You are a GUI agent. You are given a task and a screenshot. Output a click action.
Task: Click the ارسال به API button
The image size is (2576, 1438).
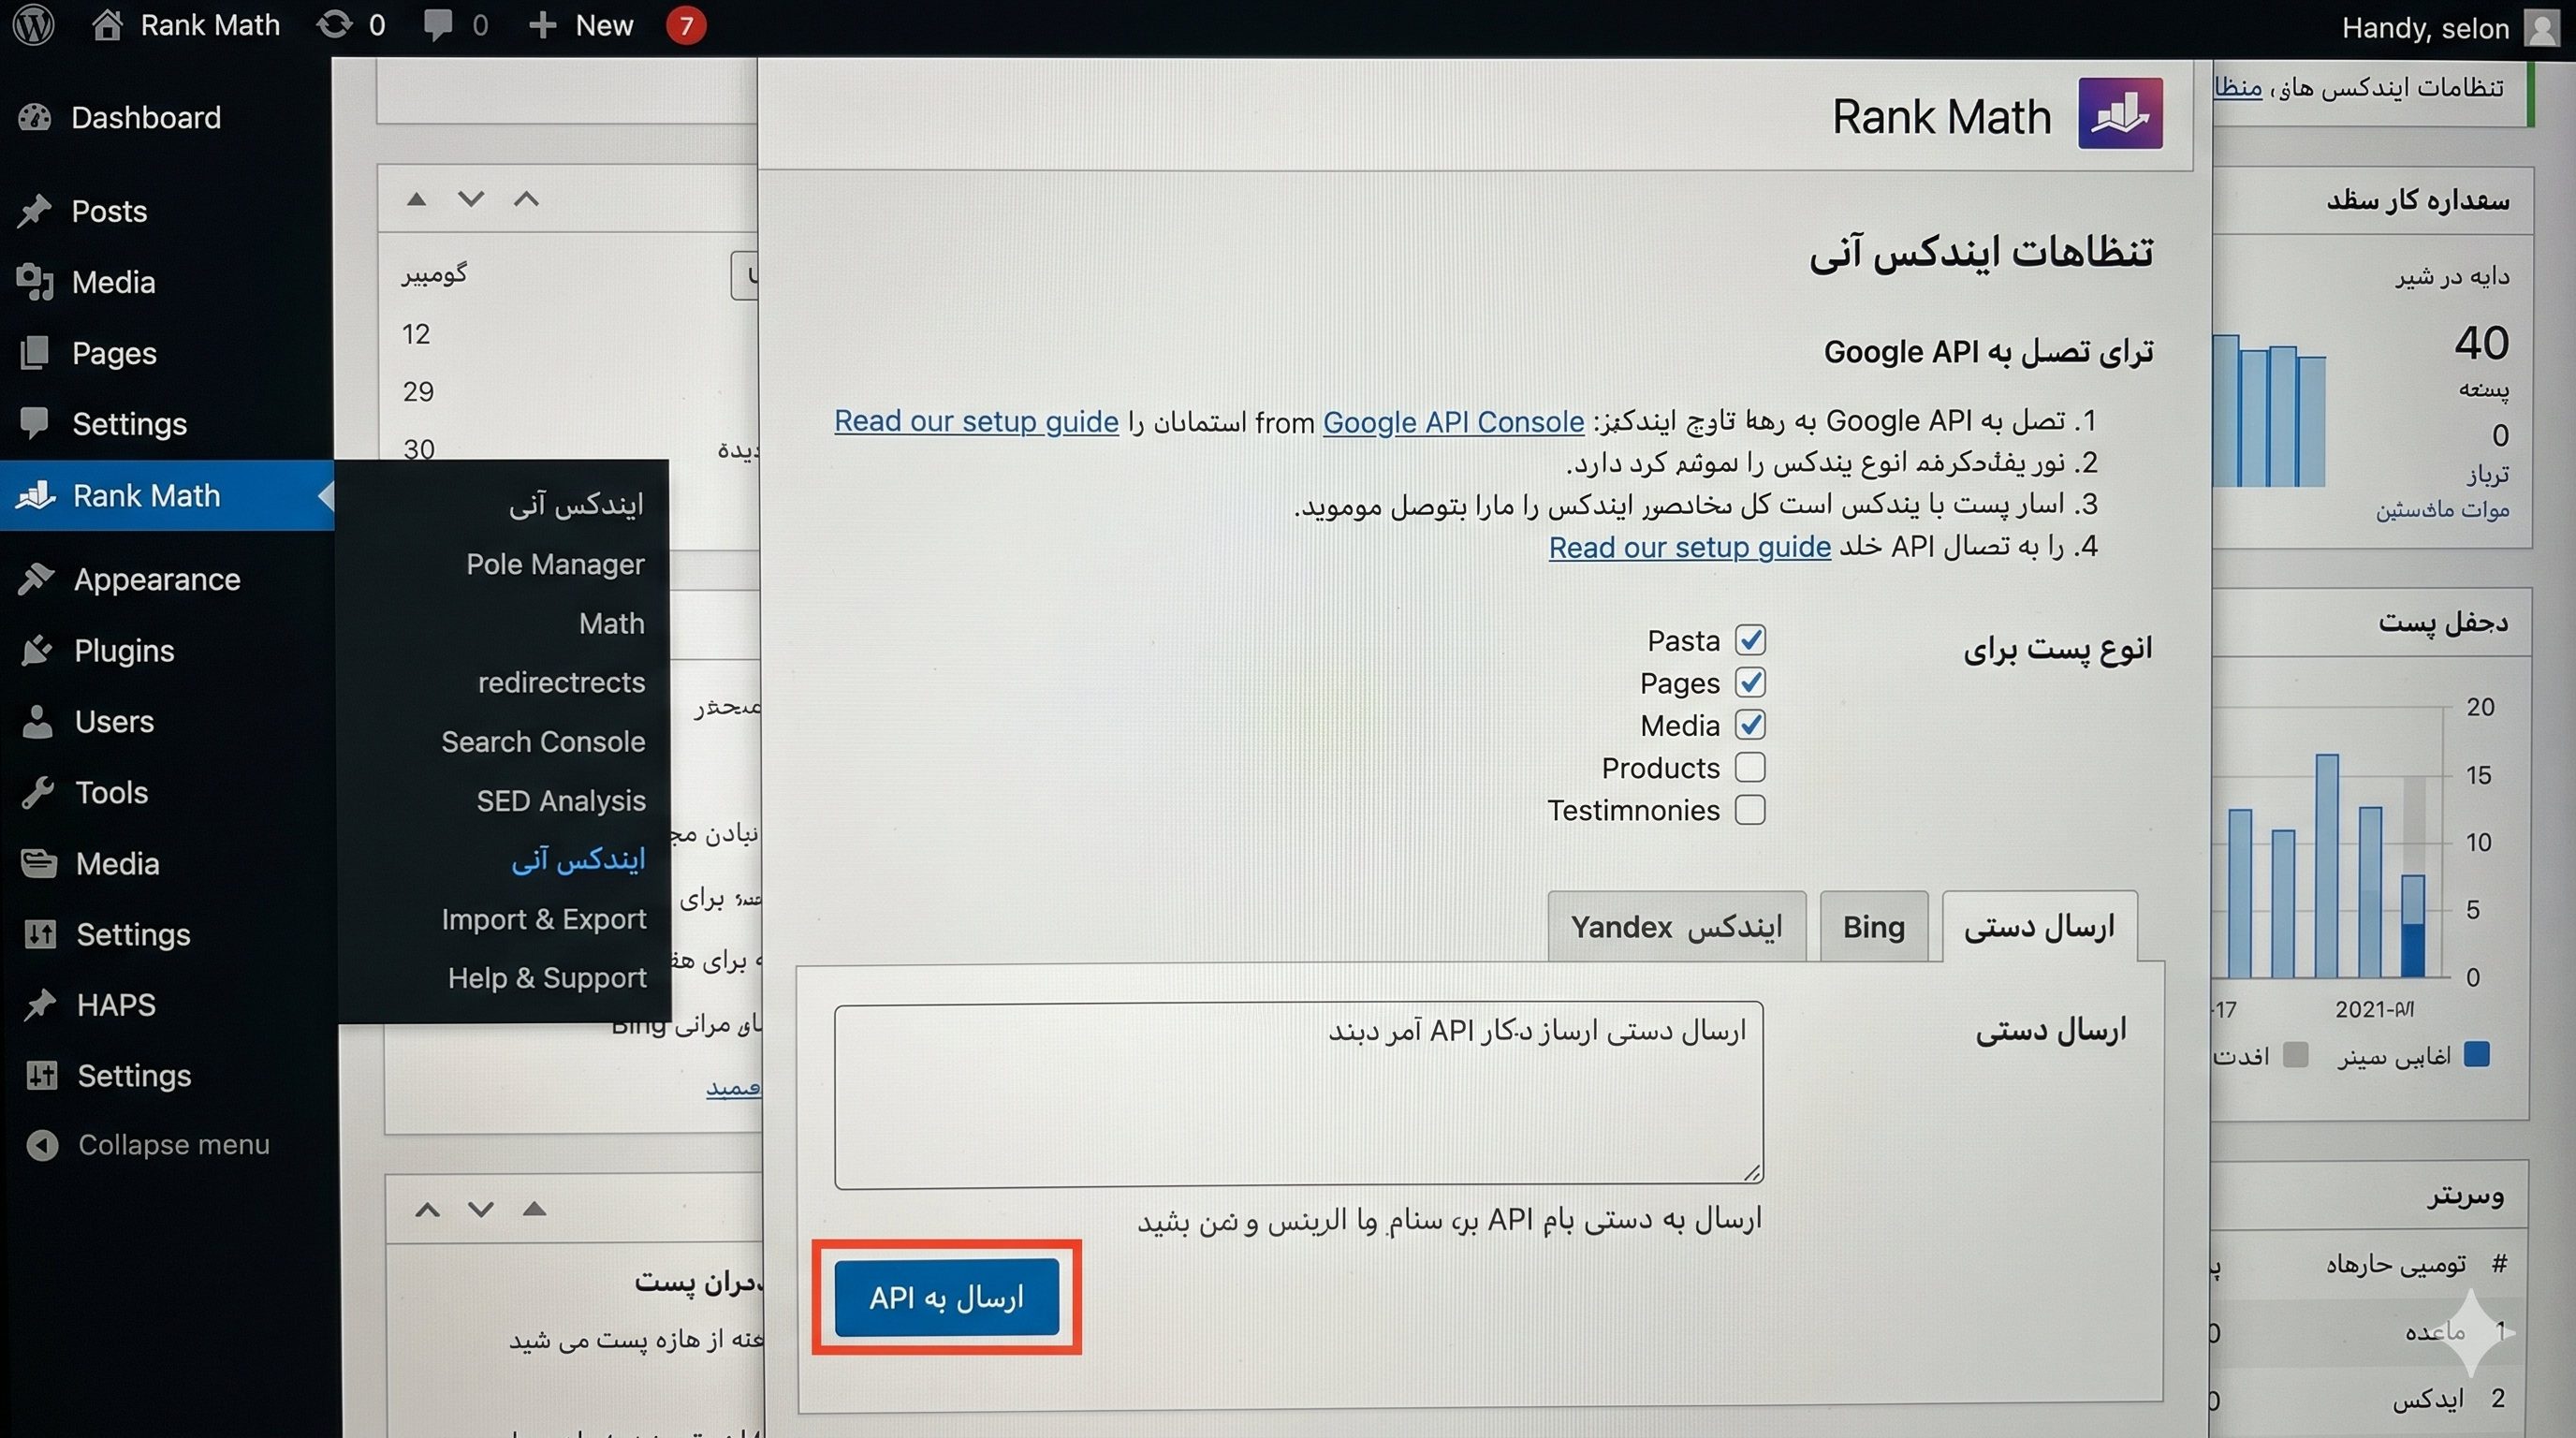946,1297
